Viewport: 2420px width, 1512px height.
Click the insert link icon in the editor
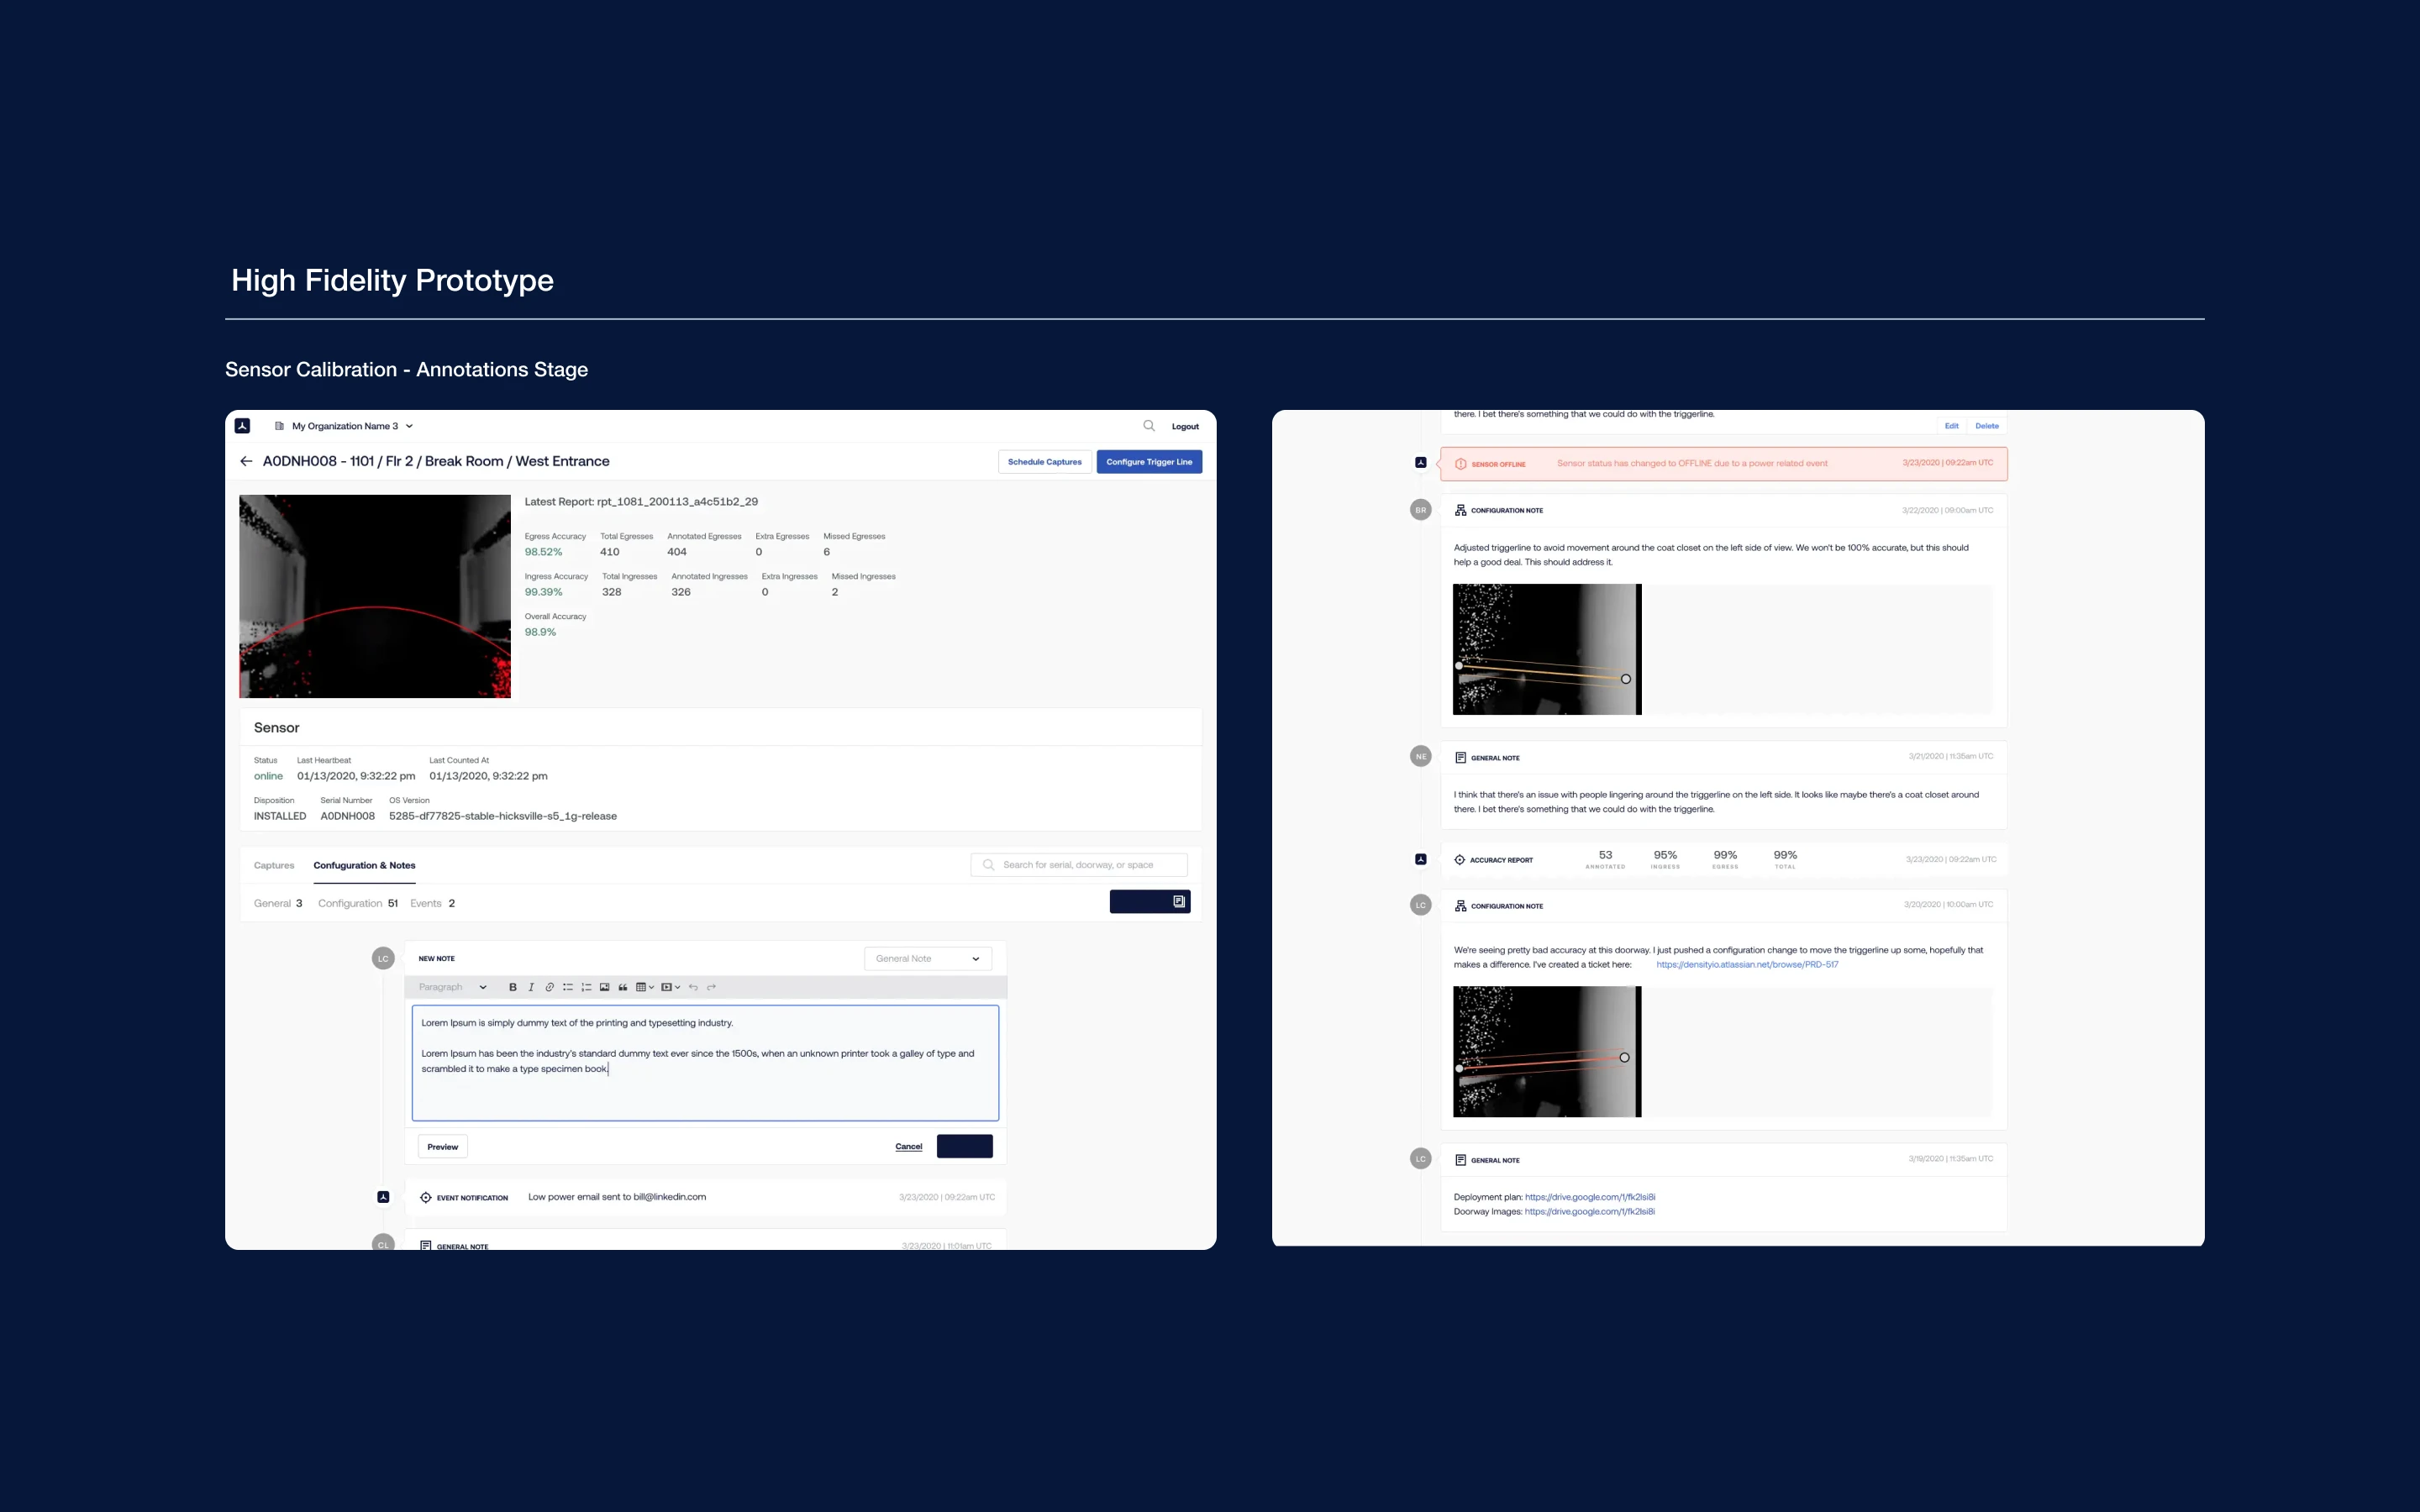(550, 987)
